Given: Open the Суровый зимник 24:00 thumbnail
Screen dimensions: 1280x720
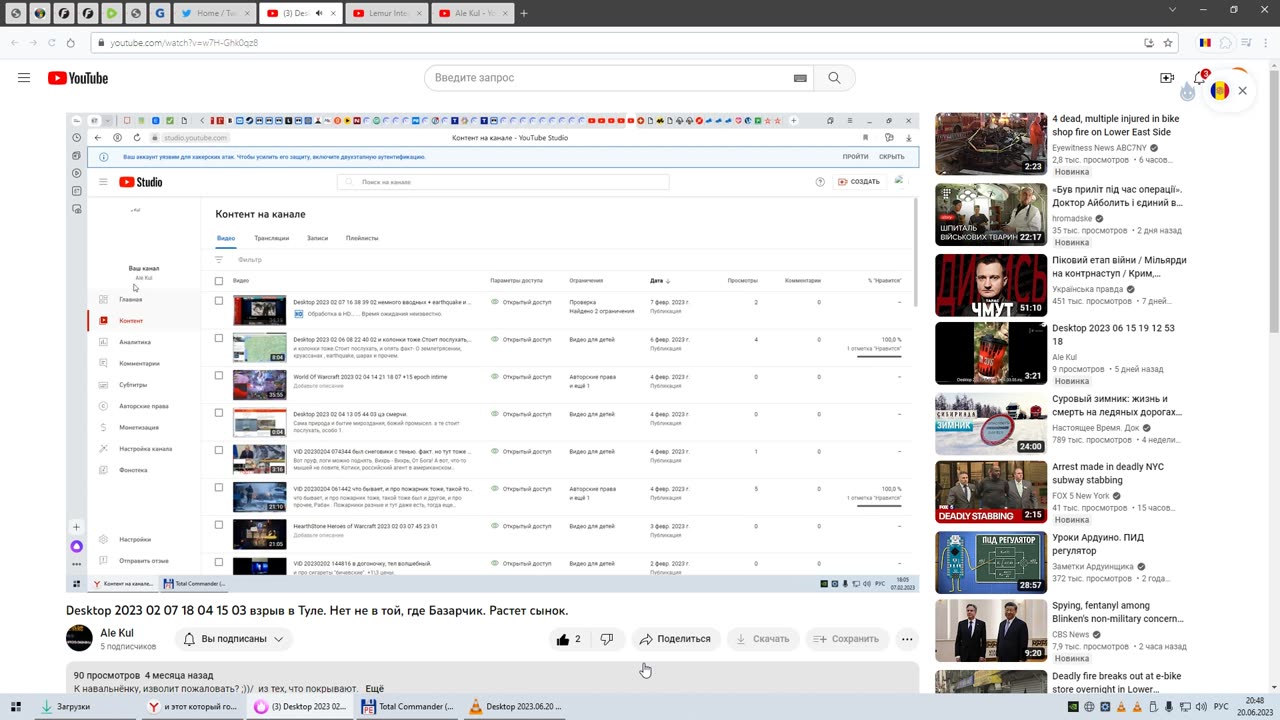Looking at the screenshot, I should [x=991, y=424].
